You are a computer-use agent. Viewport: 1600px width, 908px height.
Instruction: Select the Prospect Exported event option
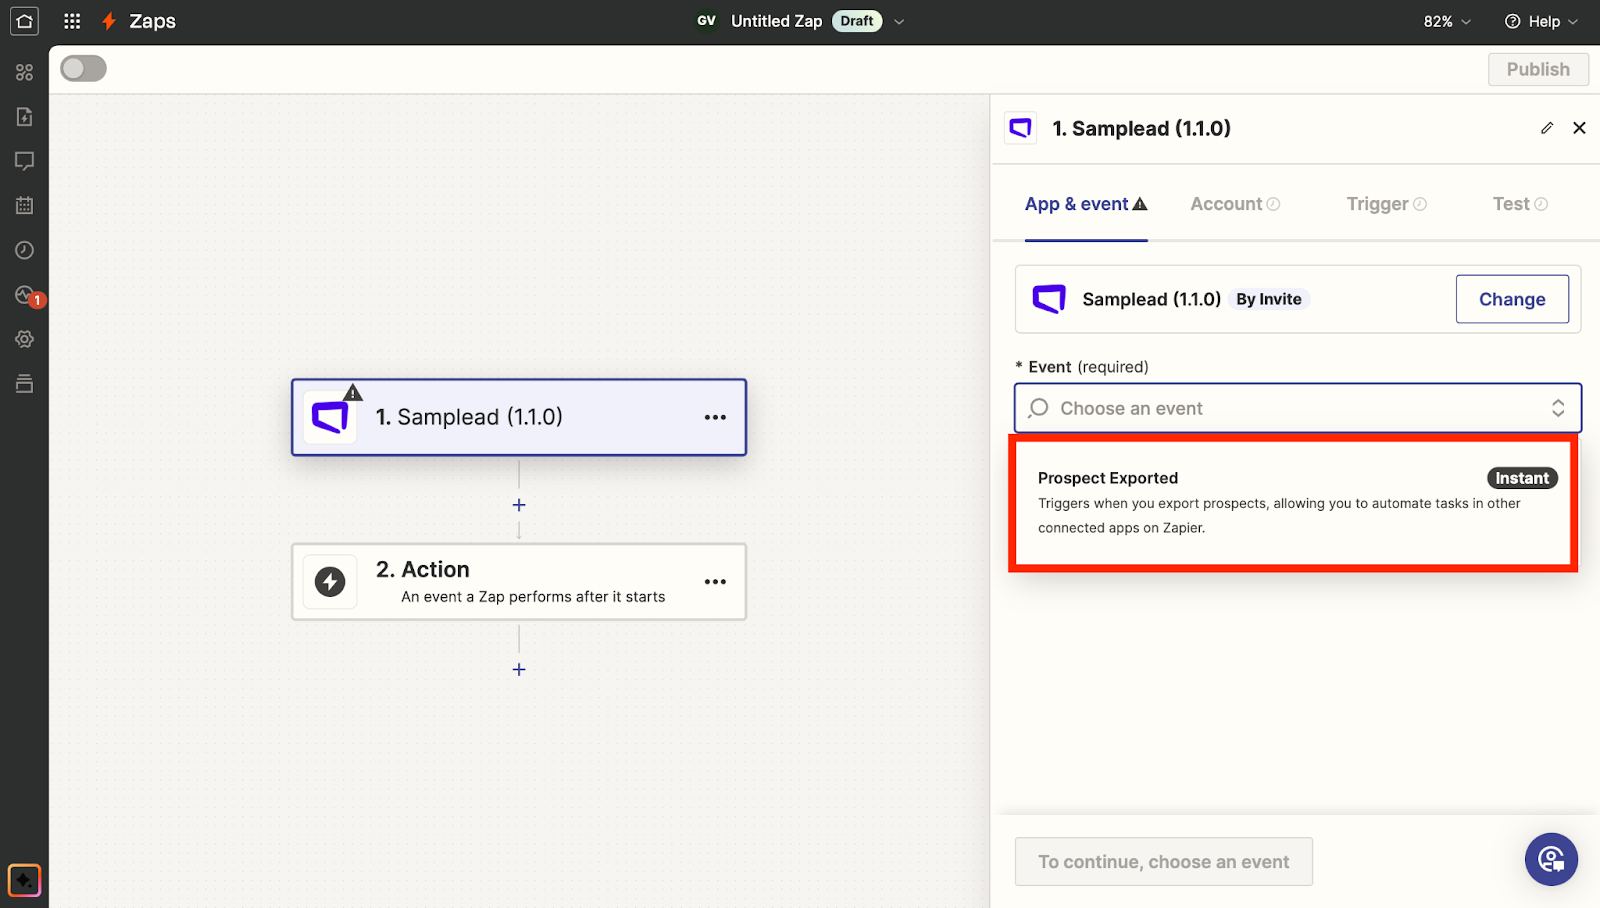coord(1293,503)
